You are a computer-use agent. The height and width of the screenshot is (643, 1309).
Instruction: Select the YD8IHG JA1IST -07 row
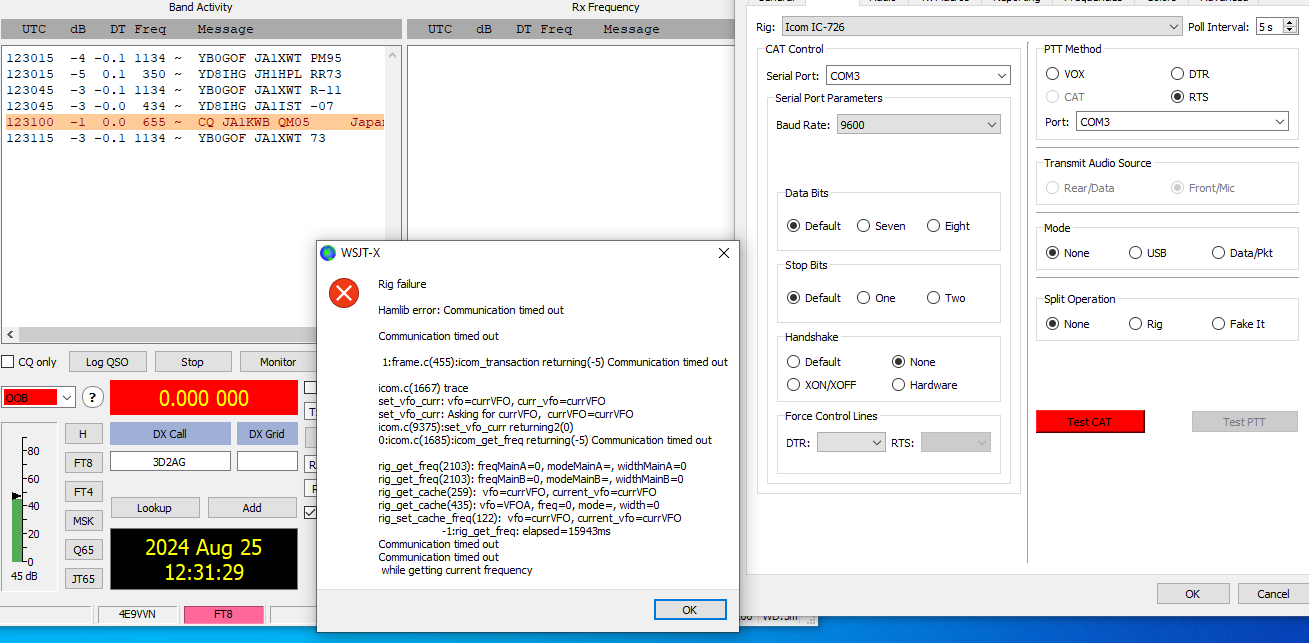(193, 106)
